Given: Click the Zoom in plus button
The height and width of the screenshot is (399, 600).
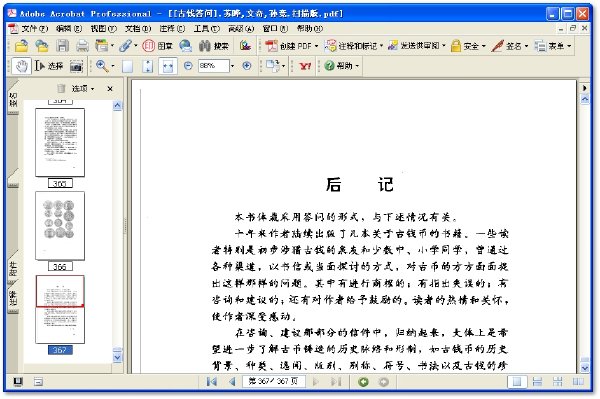Looking at the screenshot, I should (247, 66).
